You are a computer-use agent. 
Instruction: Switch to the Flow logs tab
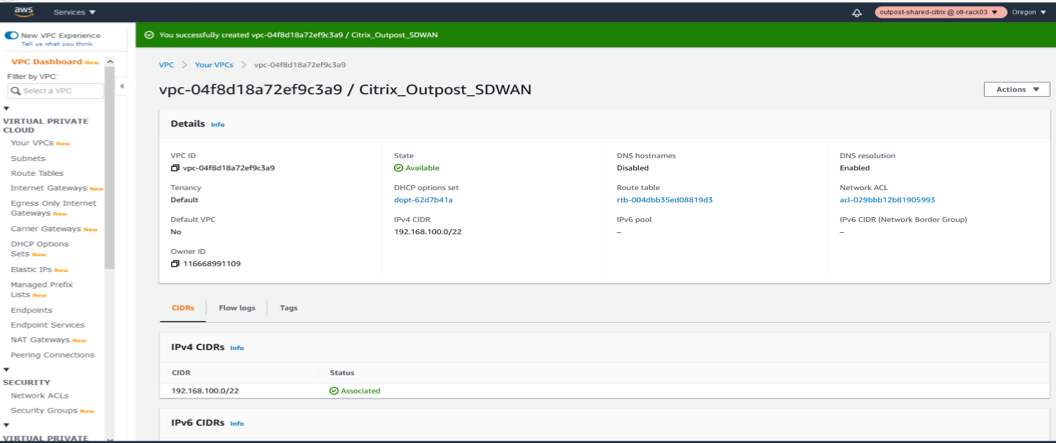237,308
